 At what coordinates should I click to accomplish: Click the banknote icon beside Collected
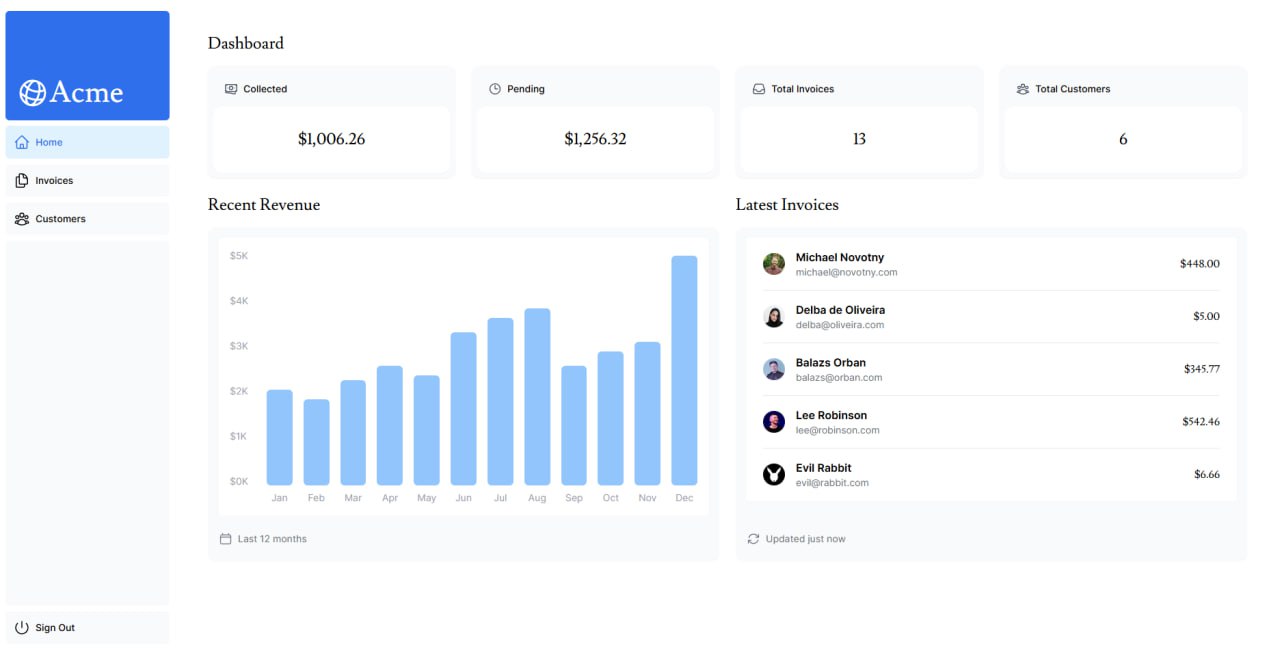(231, 89)
